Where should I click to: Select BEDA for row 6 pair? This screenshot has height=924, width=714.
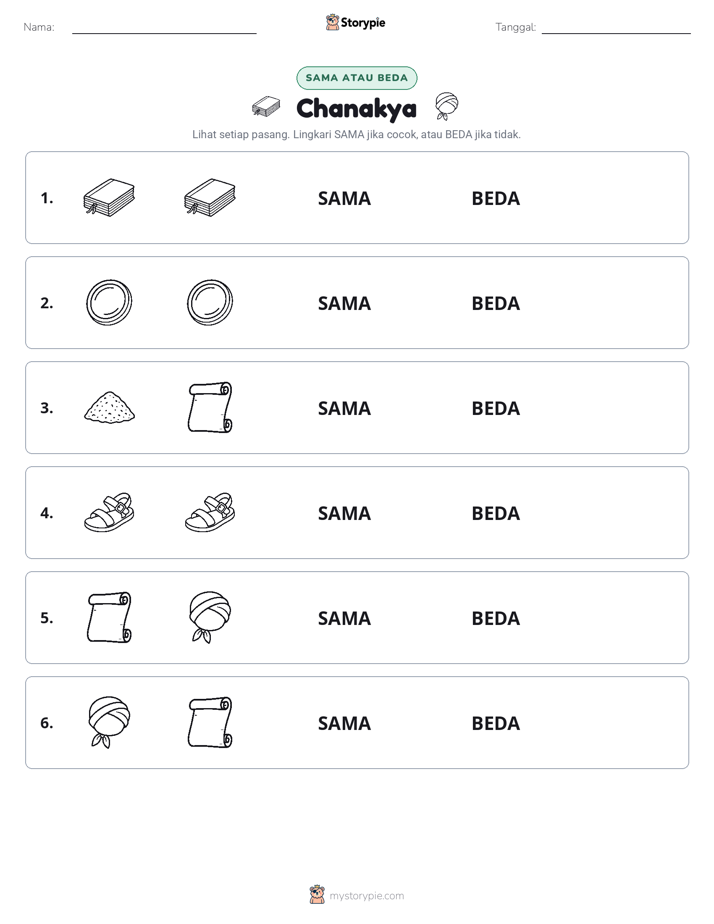point(495,723)
